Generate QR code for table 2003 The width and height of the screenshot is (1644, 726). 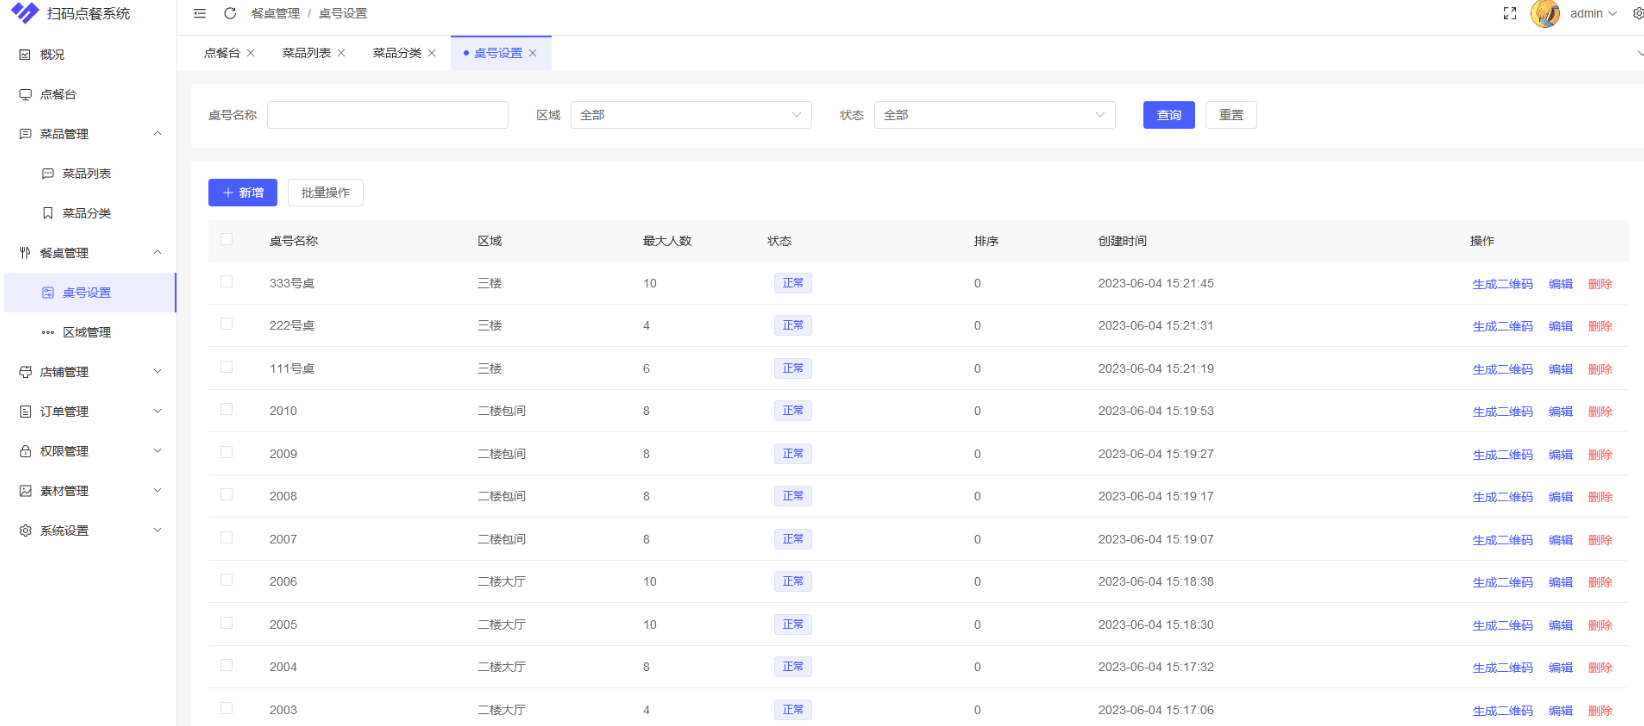pyautogui.click(x=1502, y=711)
